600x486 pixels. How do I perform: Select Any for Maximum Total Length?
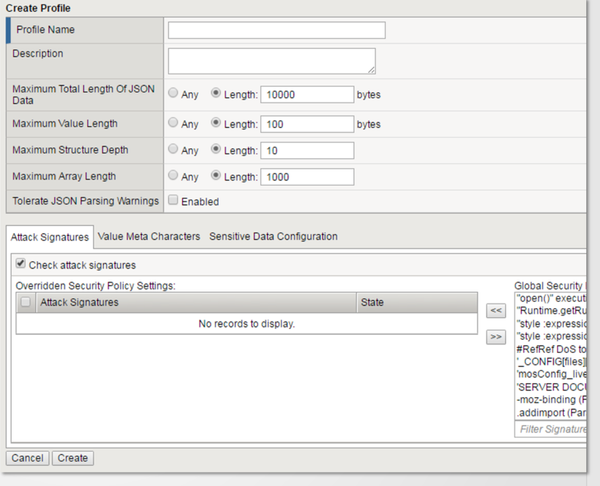174,95
